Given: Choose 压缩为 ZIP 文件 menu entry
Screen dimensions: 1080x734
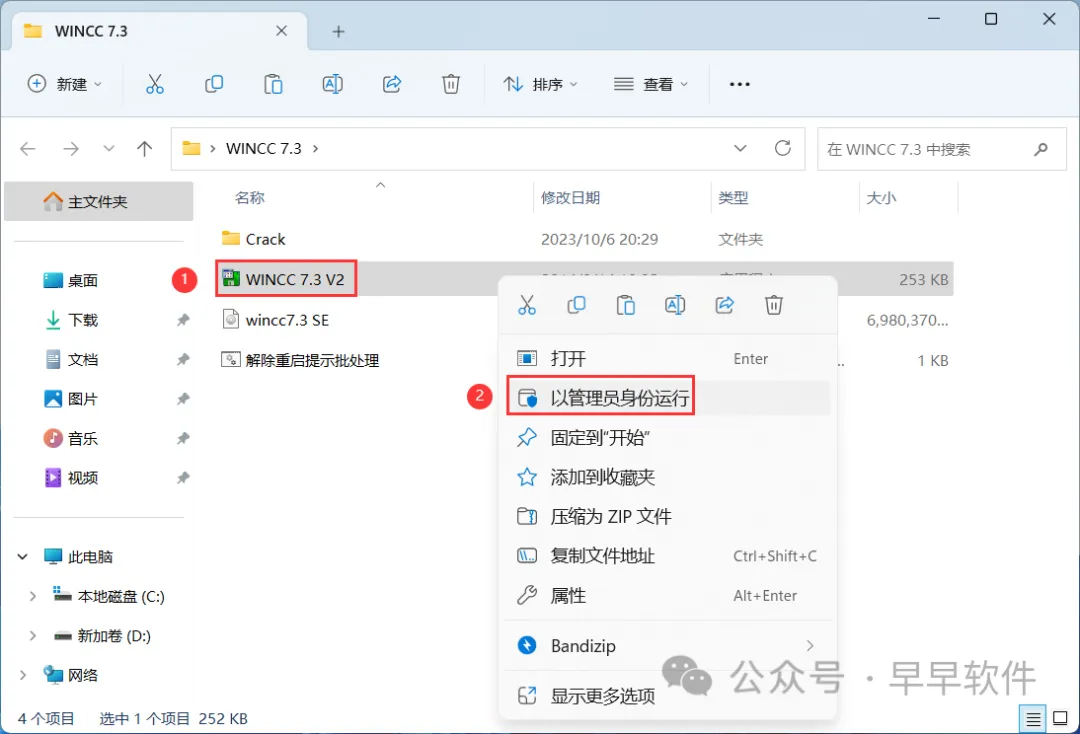Looking at the screenshot, I should coord(668,516).
